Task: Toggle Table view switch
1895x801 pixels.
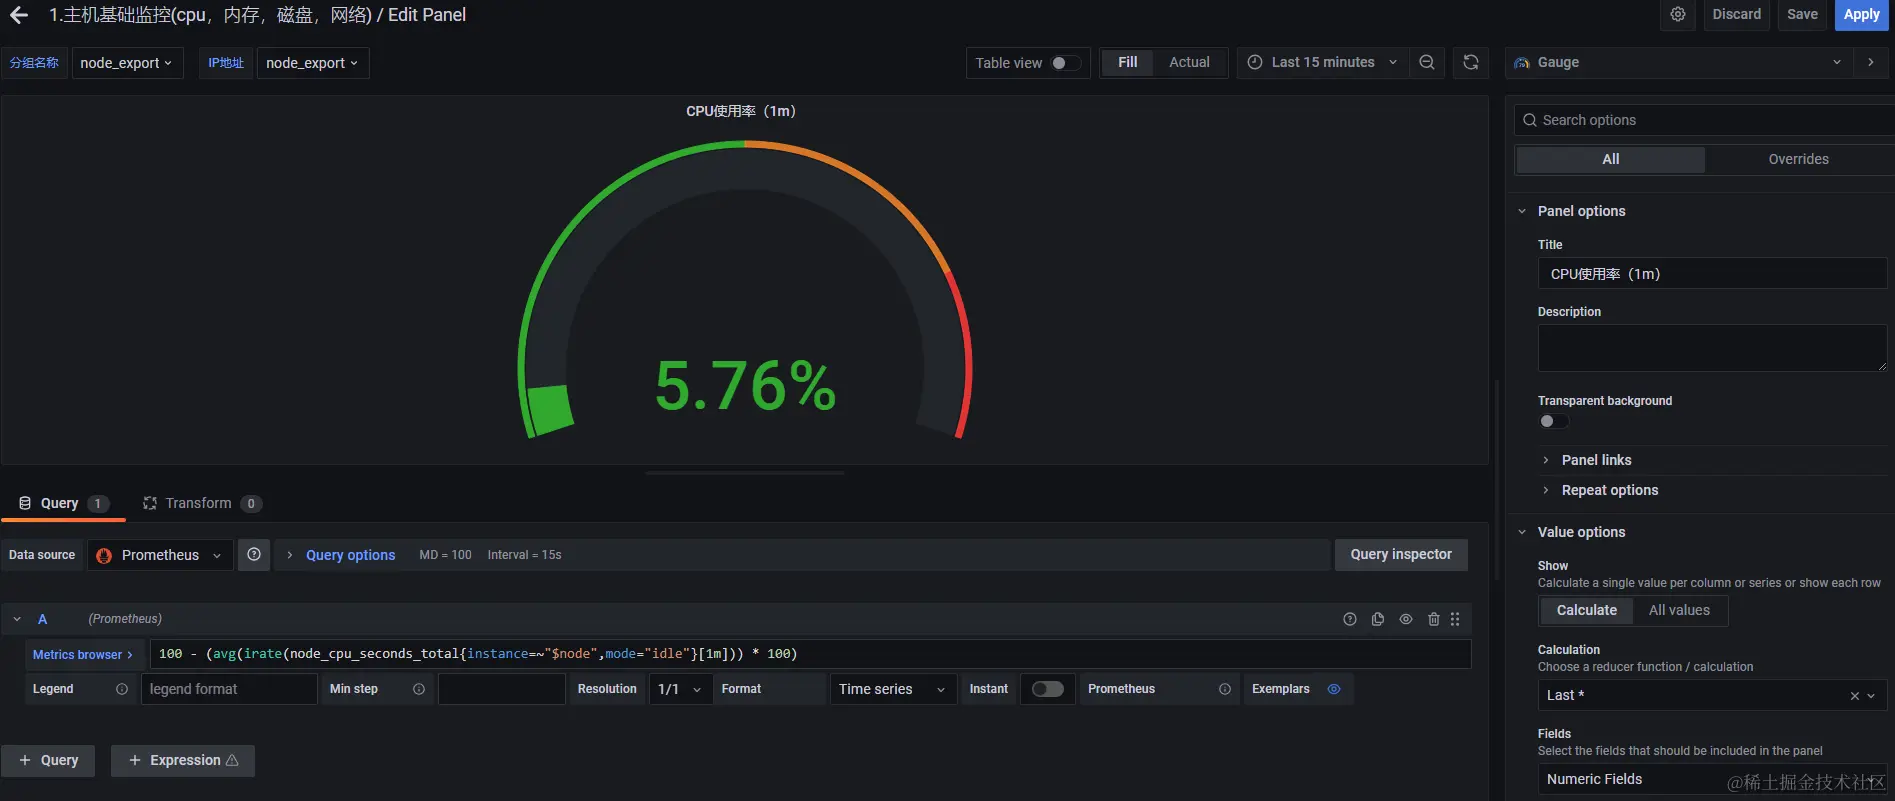Action: click(x=1066, y=63)
